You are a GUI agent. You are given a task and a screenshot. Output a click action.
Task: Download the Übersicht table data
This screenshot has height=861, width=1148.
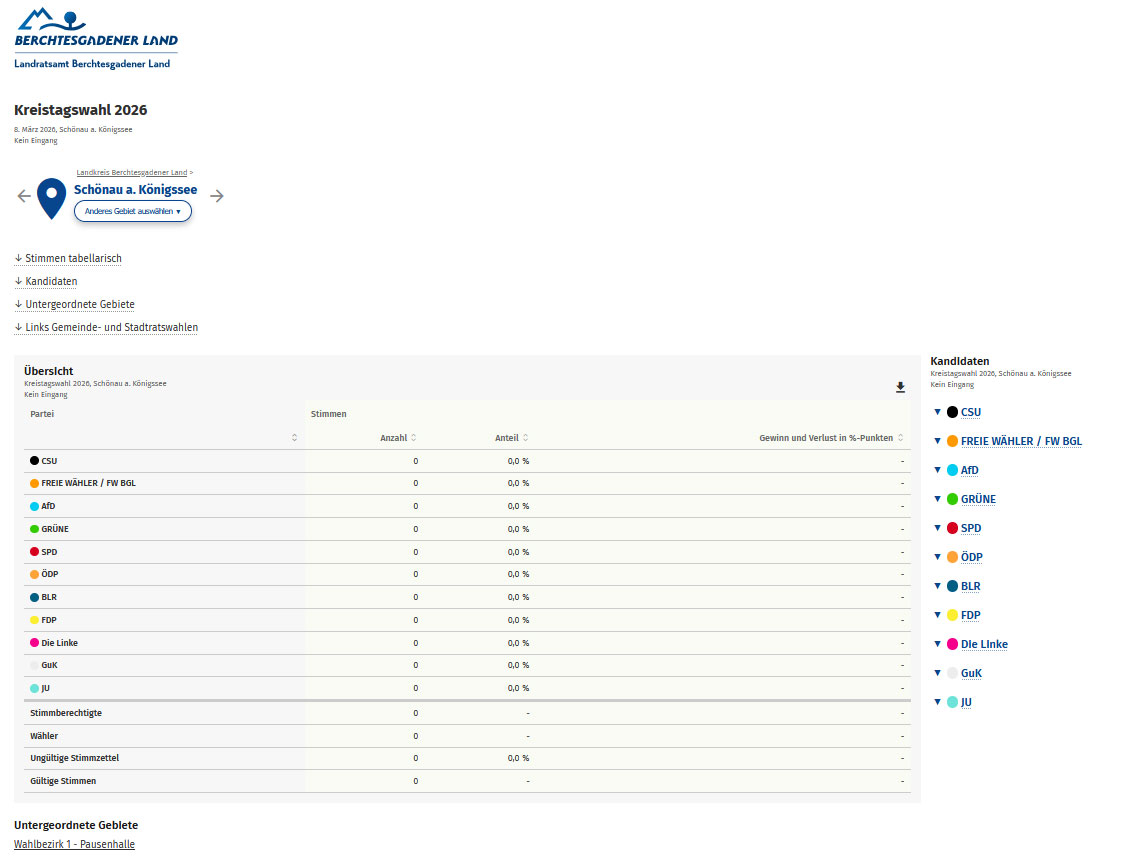tap(900, 387)
